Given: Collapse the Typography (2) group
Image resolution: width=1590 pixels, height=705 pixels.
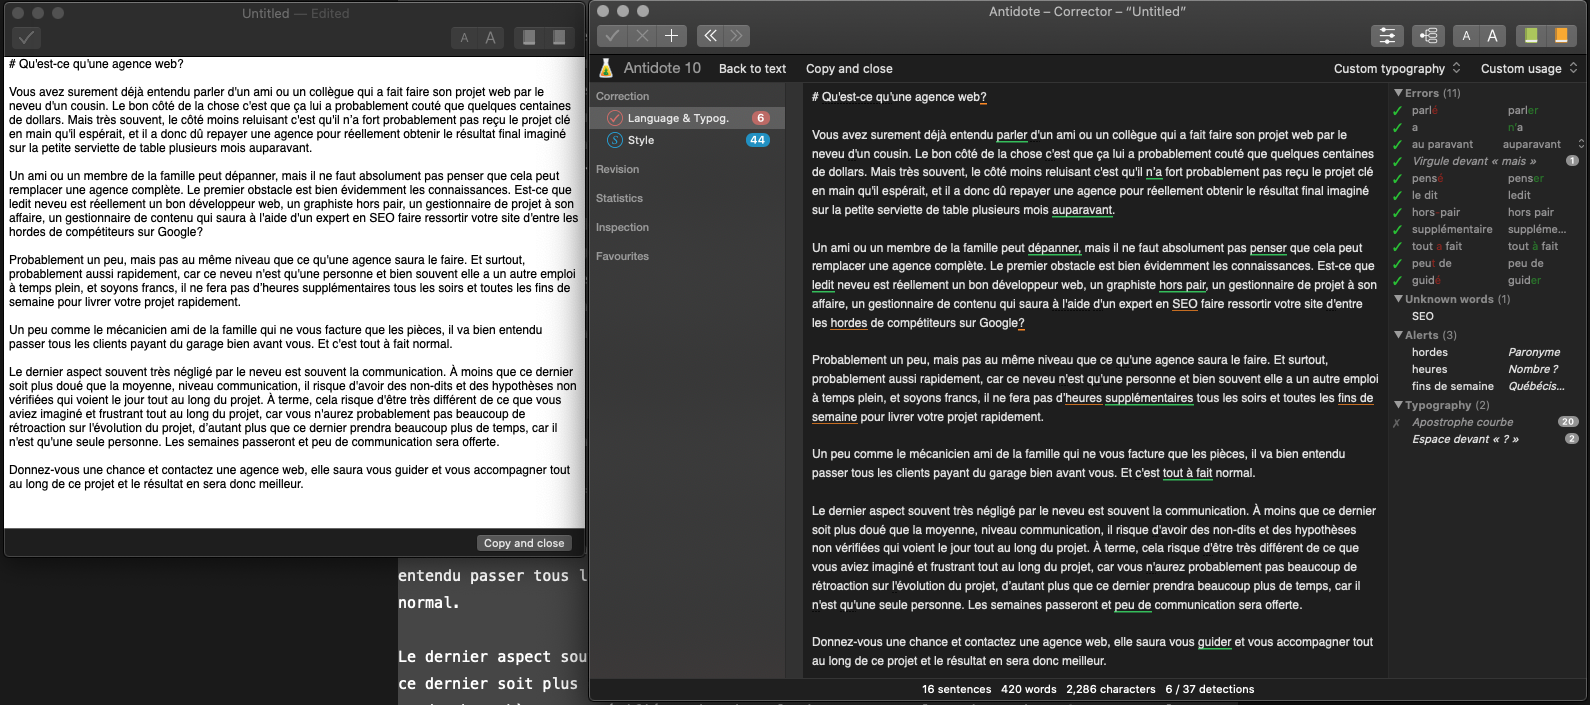Looking at the screenshot, I should click(1398, 405).
